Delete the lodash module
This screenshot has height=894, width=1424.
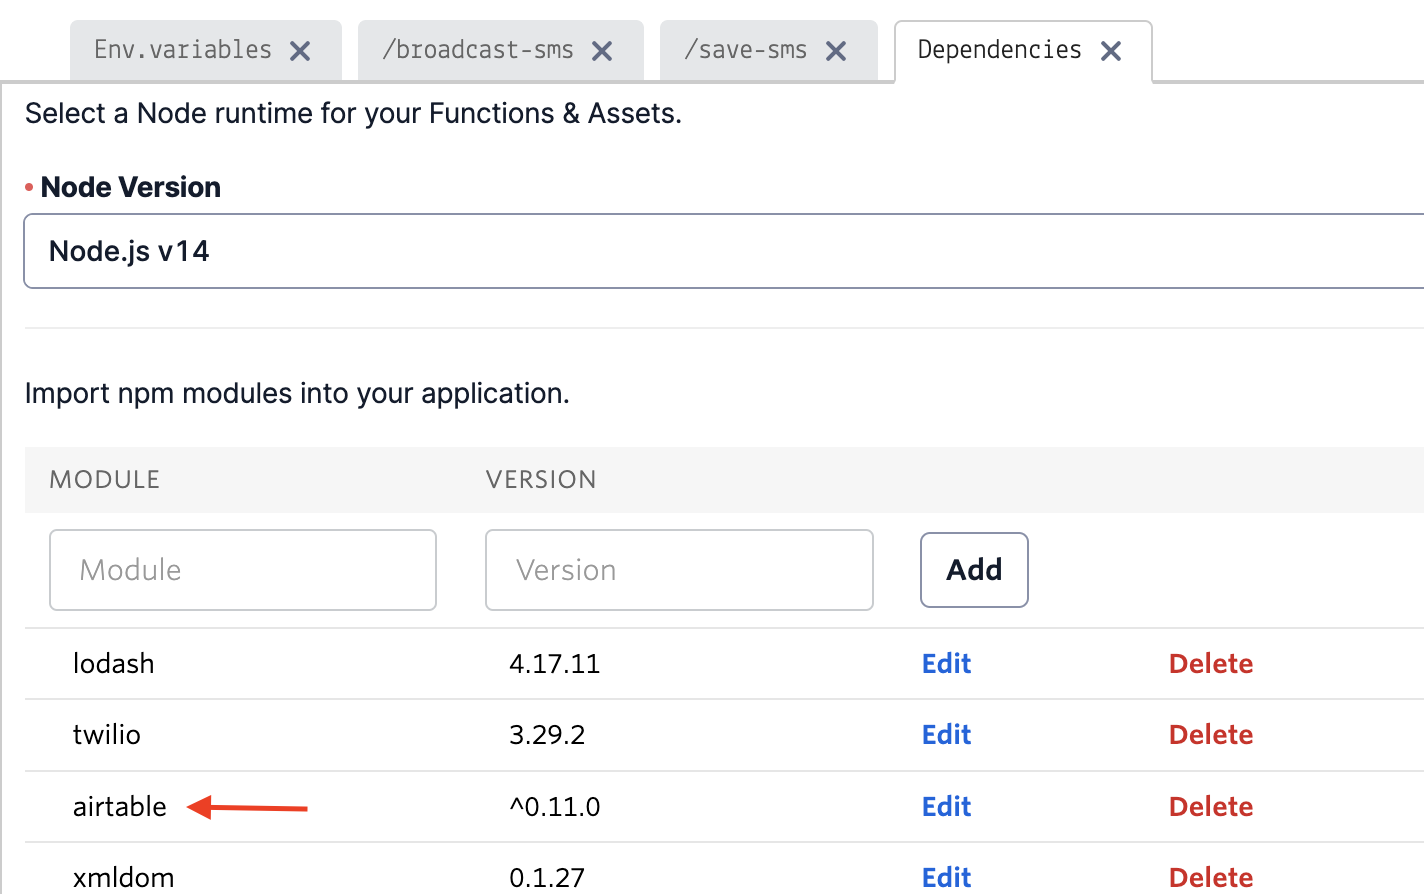coord(1210,664)
